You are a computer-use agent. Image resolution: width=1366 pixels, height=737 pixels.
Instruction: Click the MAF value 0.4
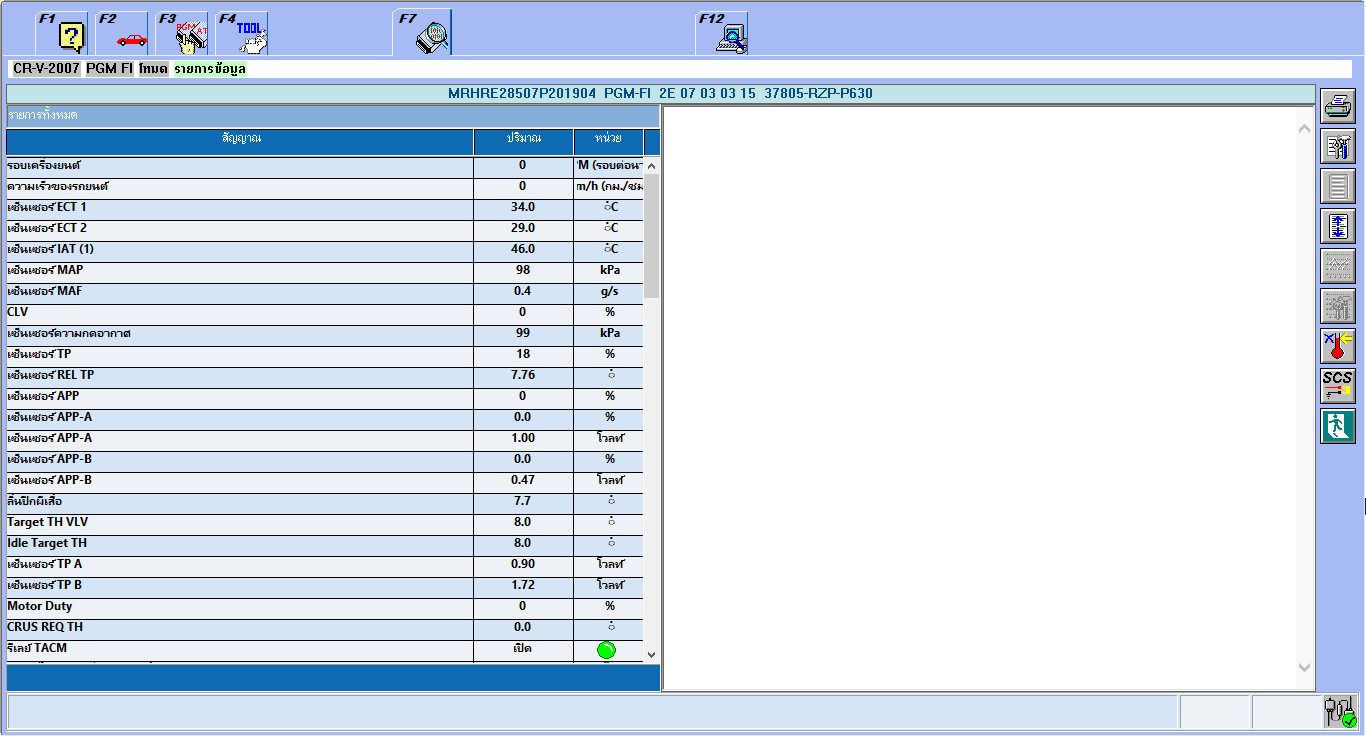[523, 292]
